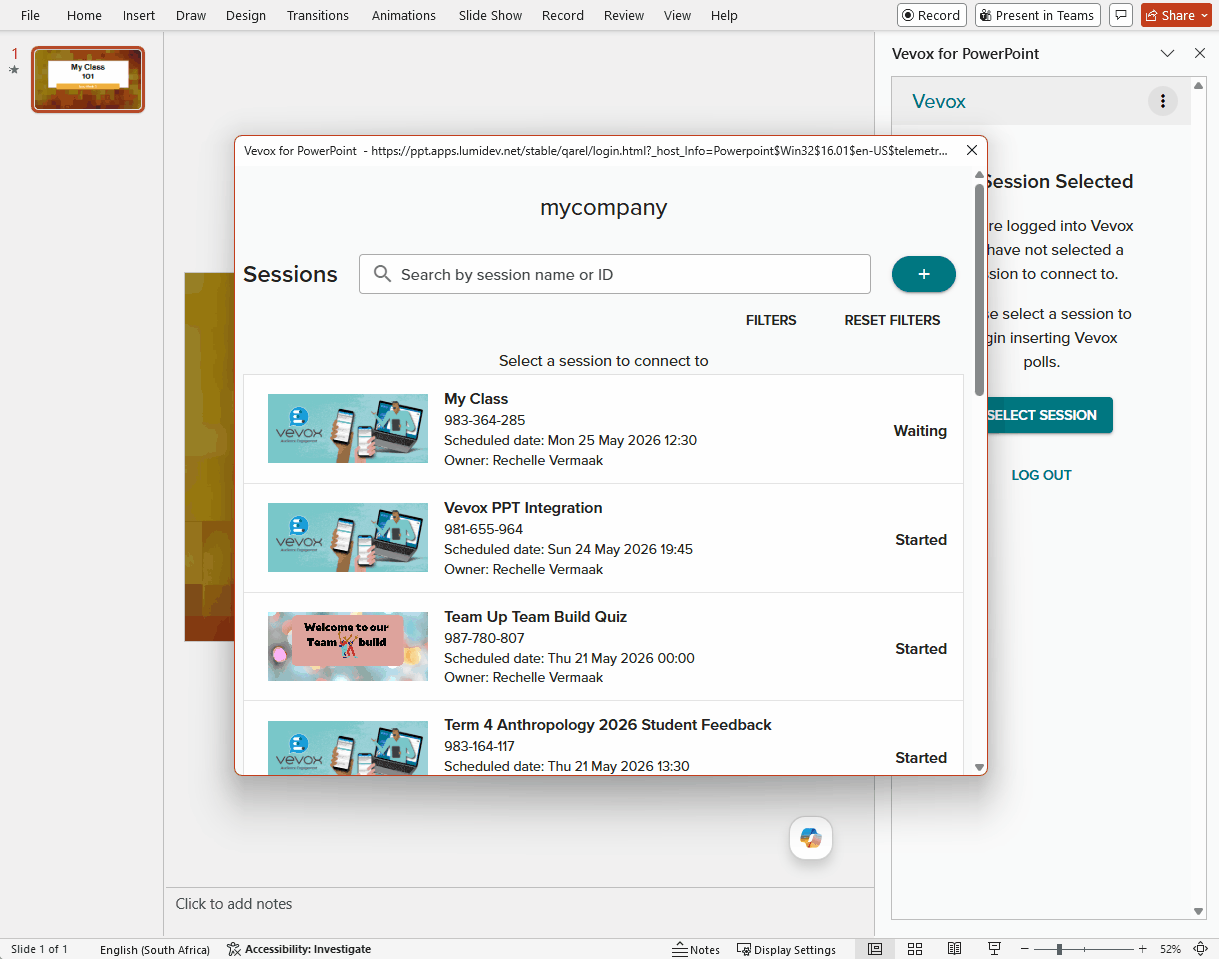This screenshot has height=959, width=1219.
Task: Click Started status of Team Build Quiz
Action: tap(921, 649)
